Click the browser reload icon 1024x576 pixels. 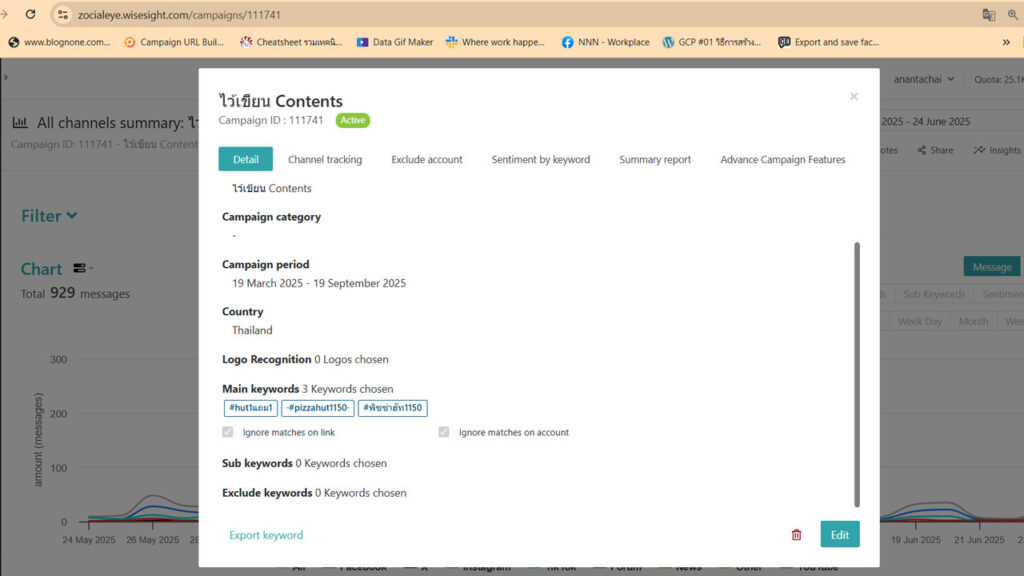tap(30, 15)
